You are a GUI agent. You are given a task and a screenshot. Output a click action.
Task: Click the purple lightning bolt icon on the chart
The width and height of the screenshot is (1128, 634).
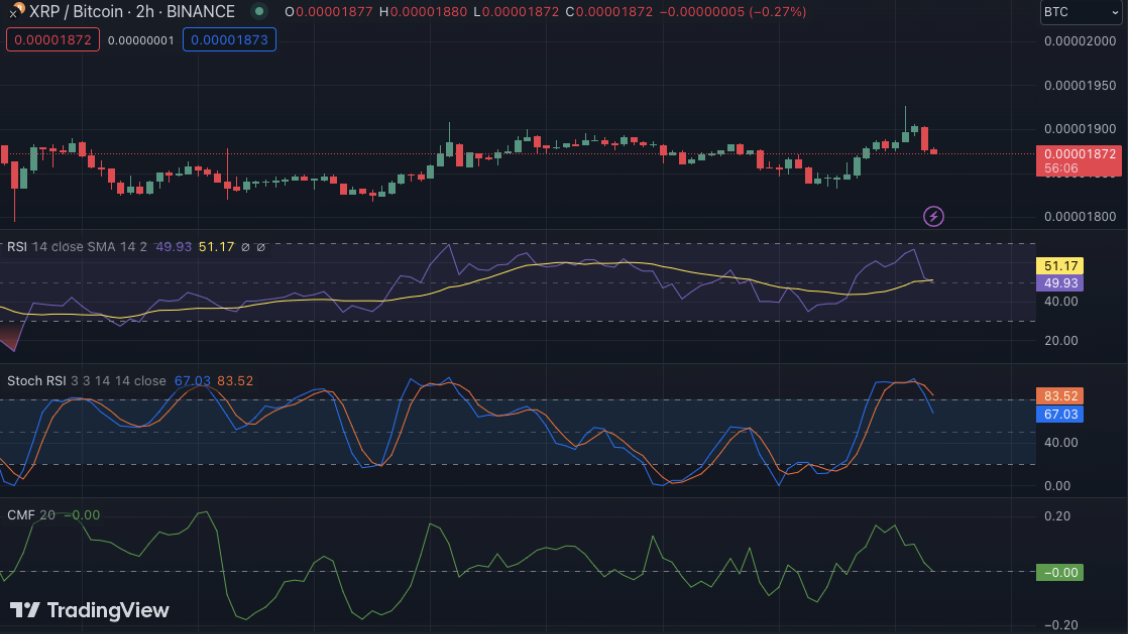click(x=933, y=216)
